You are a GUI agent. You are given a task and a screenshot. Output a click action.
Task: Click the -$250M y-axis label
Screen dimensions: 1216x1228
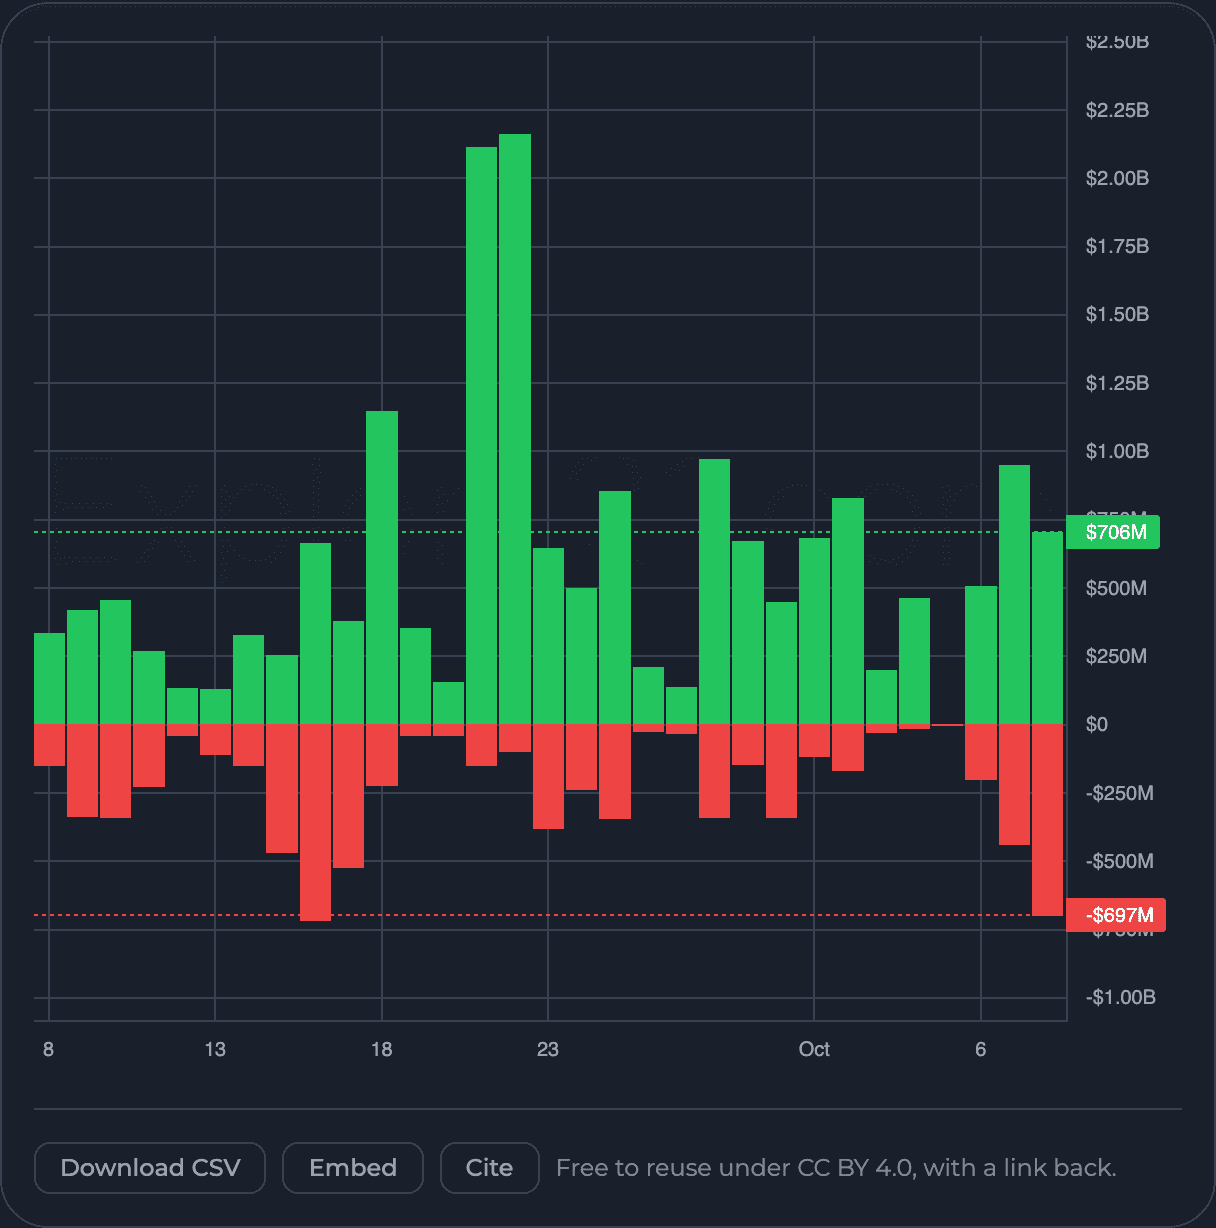point(1120,793)
